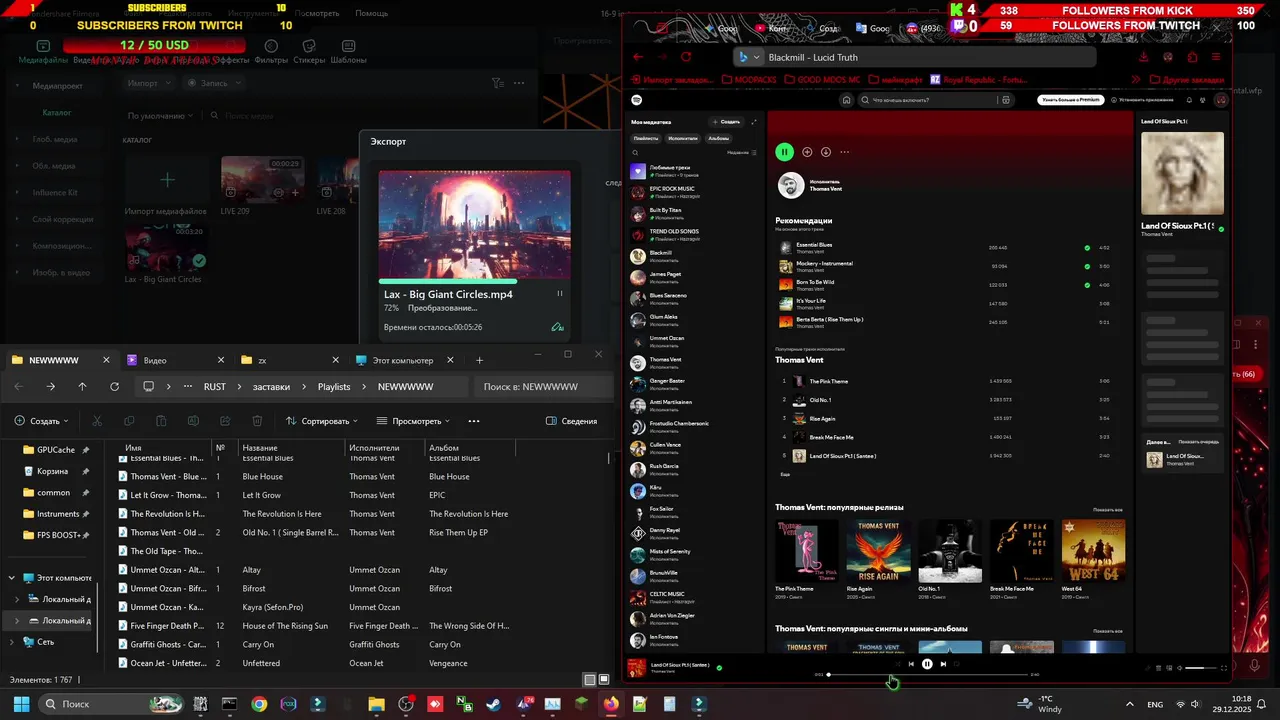The image size is (1280, 720).
Task: Open Помощь menu in Filmora
Action: tap(371, 14)
